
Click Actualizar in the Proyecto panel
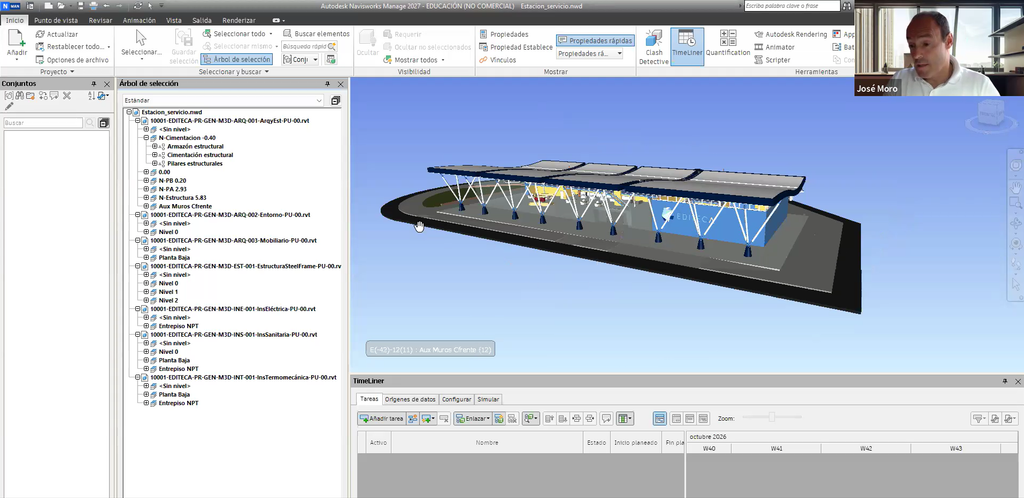tap(56, 34)
